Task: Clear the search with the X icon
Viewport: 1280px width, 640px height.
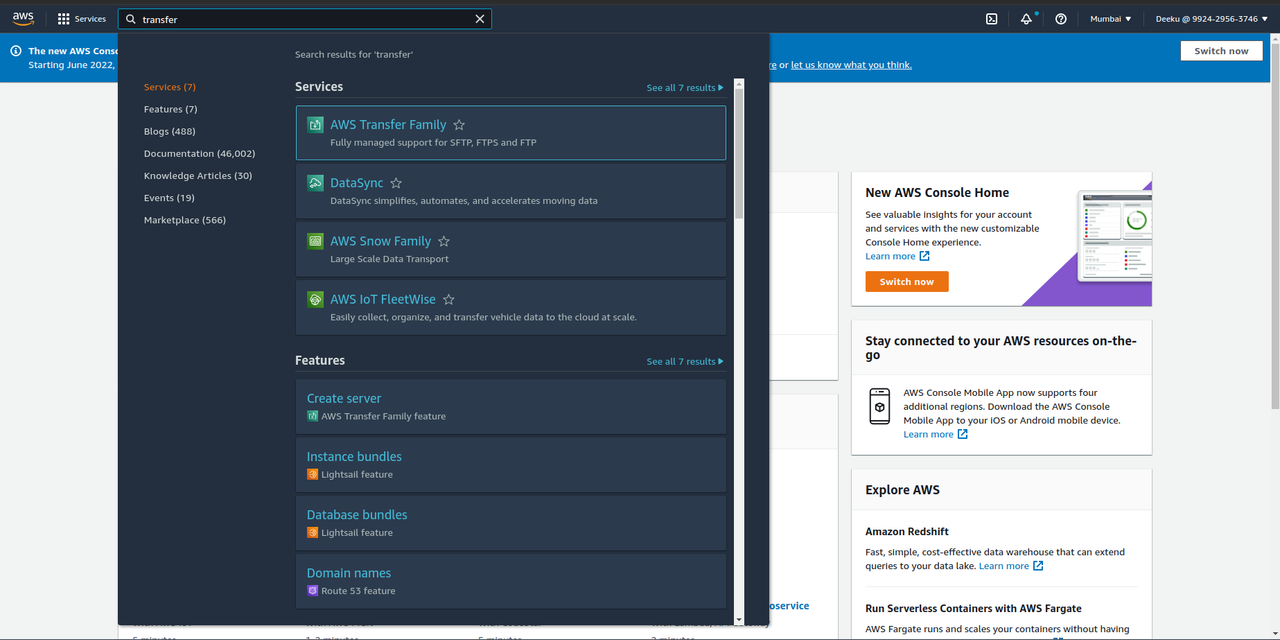Action: click(480, 19)
